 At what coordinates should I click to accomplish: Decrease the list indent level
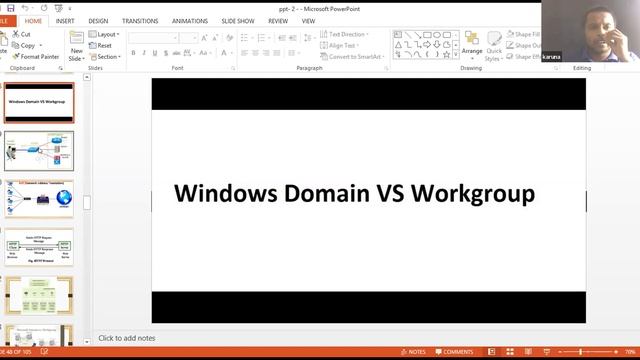[282, 38]
